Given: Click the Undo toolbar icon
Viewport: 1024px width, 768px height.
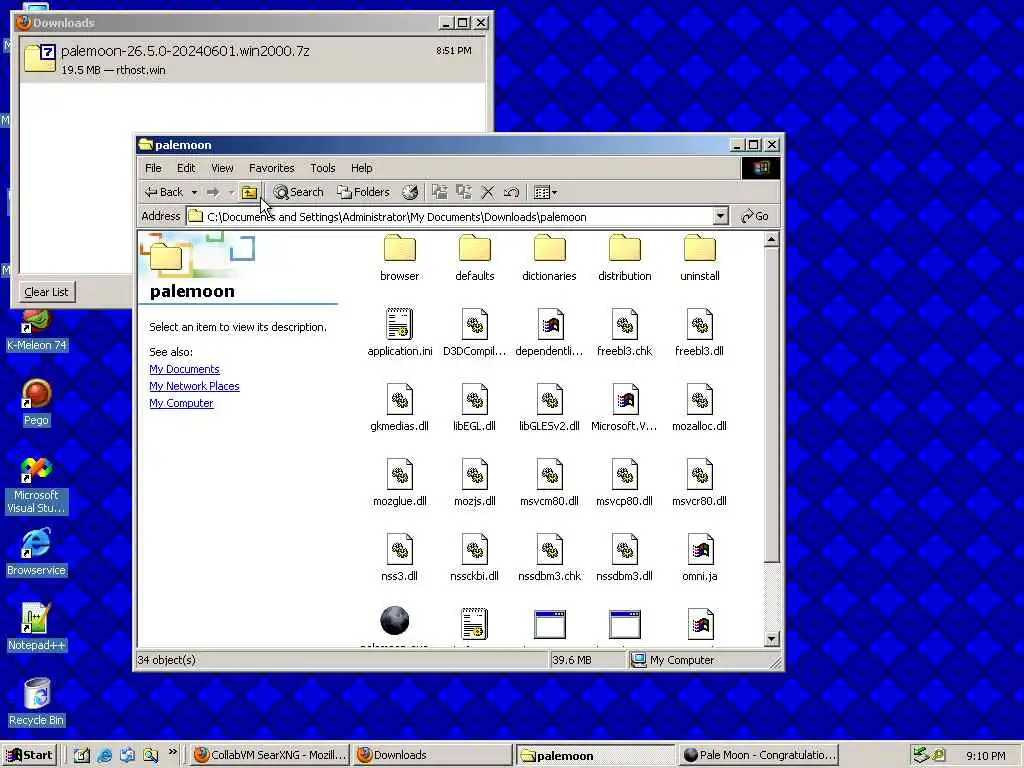Looking at the screenshot, I should [511, 192].
